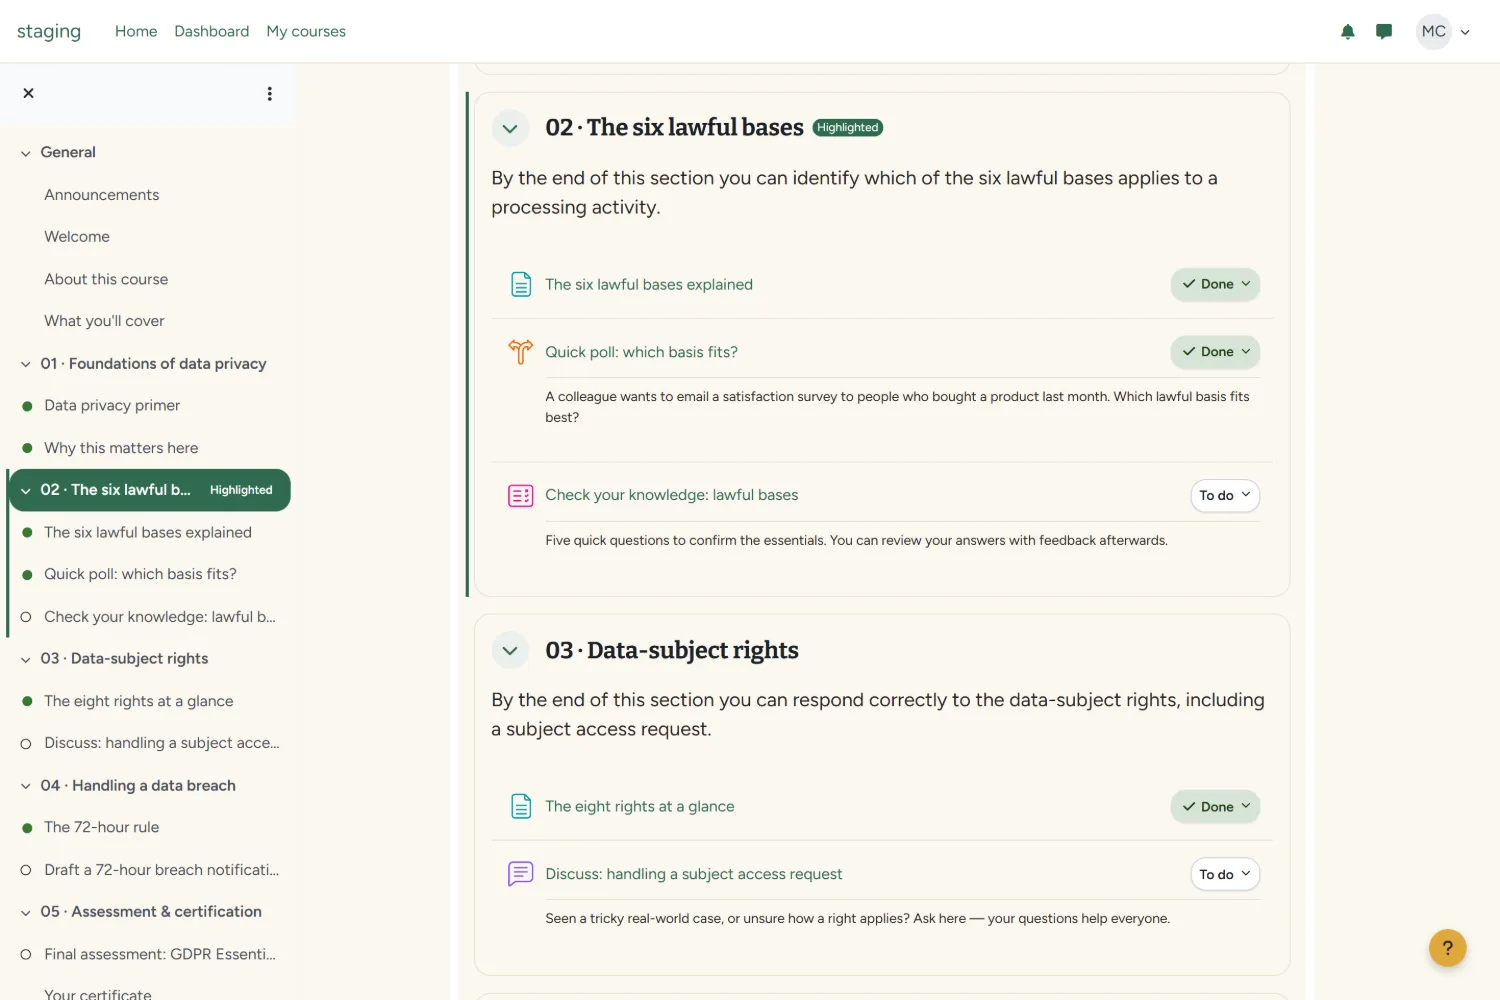Toggle Done status for eight rights at a glance
Screen dimensions: 1500x1000
pyautogui.click(x=1215, y=806)
